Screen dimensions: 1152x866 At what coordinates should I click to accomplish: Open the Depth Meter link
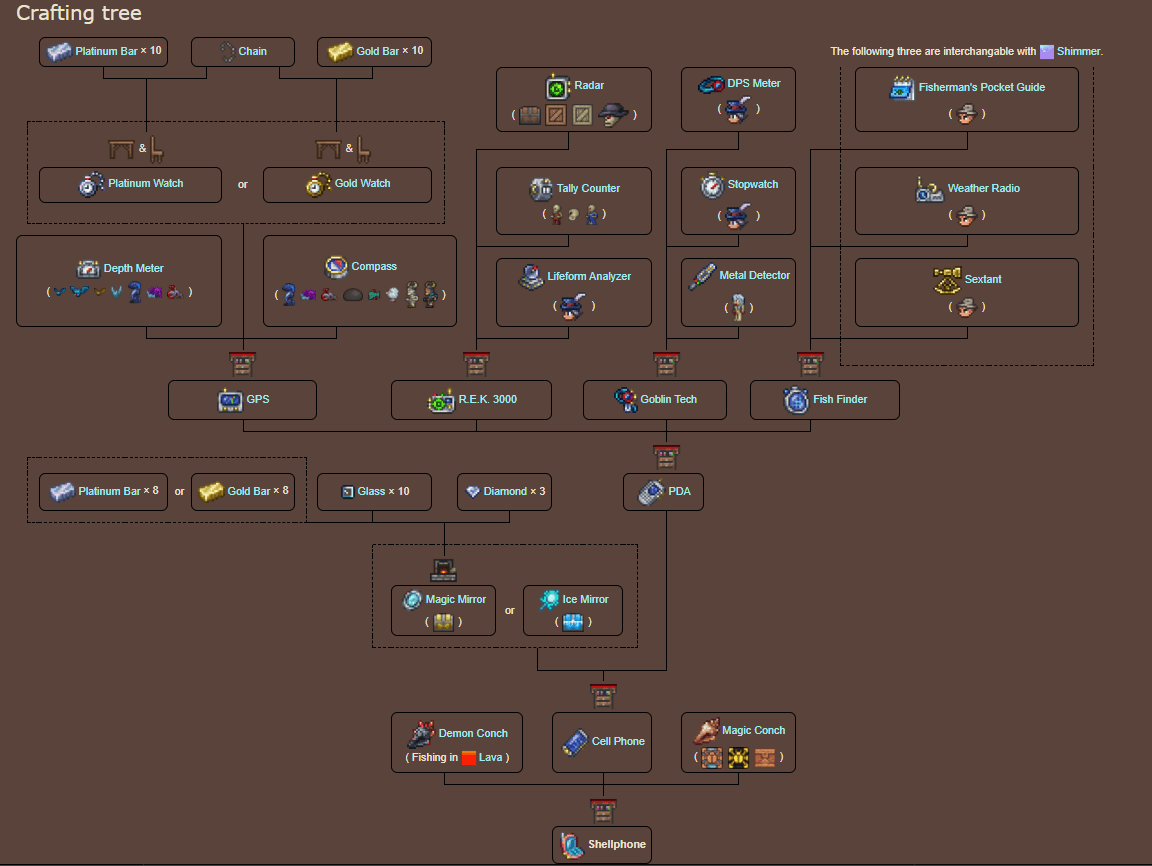click(133, 269)
